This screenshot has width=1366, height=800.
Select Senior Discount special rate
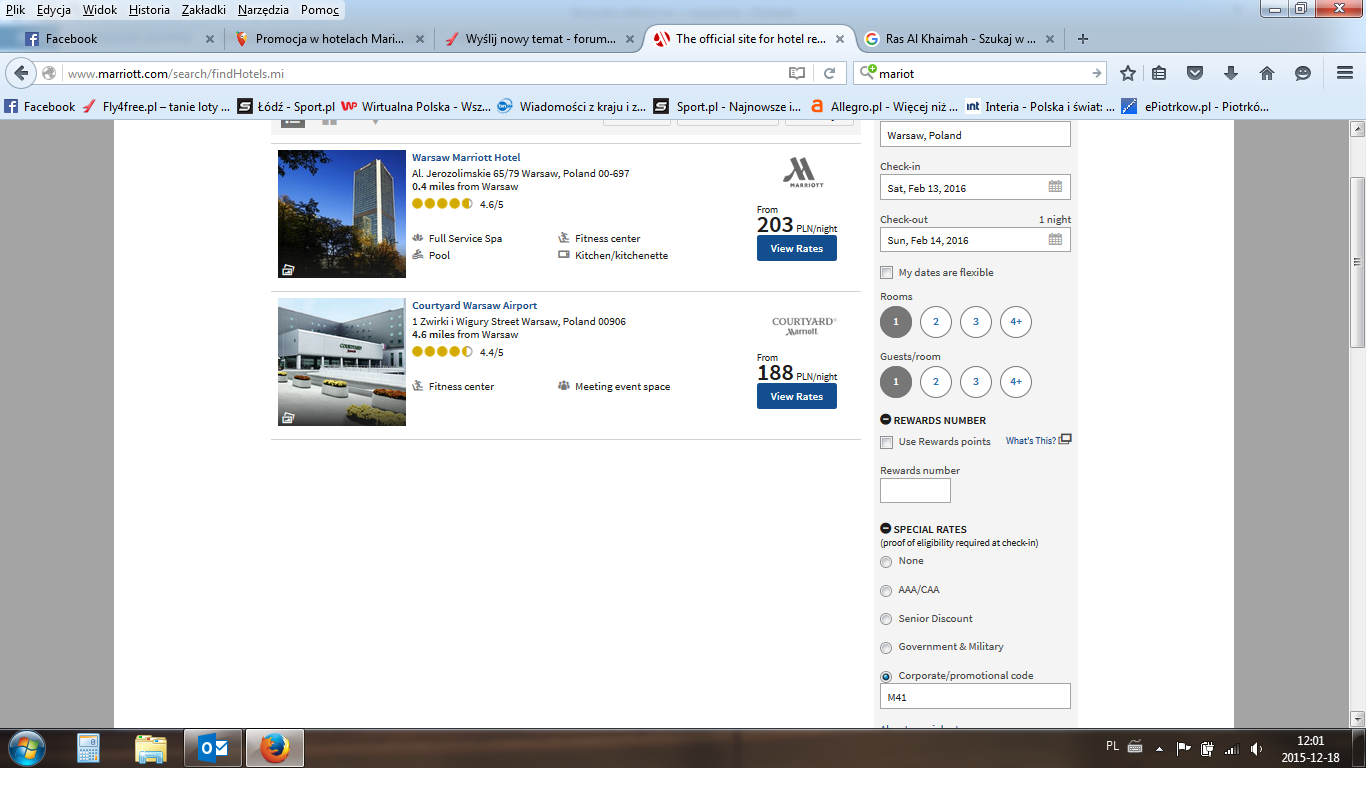(886, 619)
